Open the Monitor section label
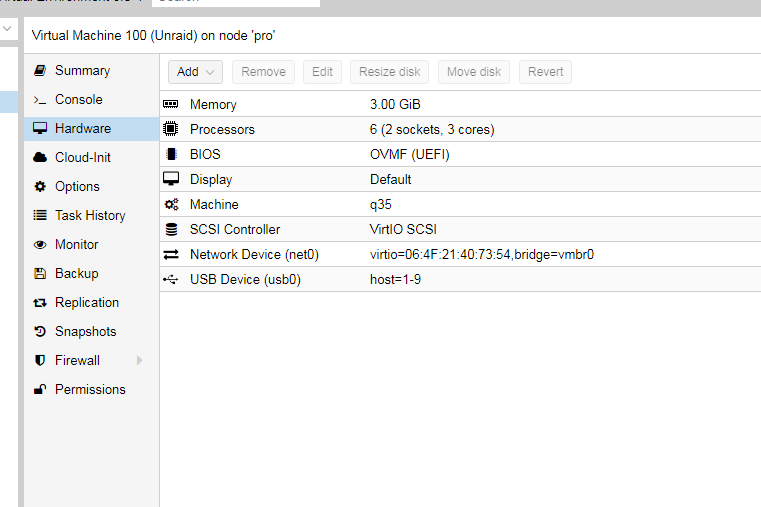 pos(77,245)
